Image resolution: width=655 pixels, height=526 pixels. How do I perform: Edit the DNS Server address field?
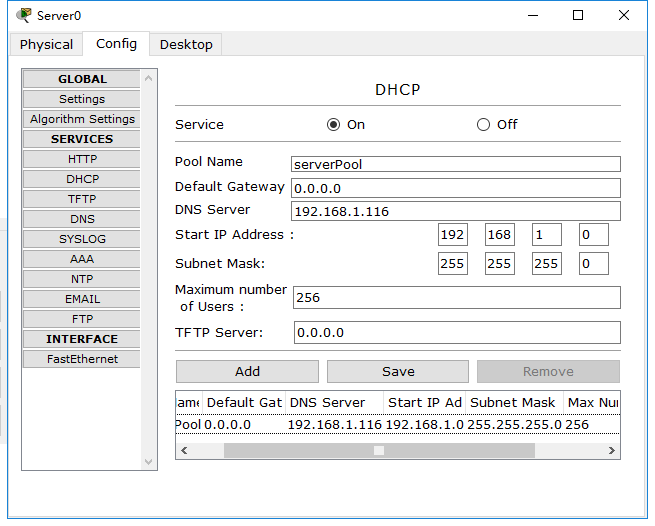456,211
